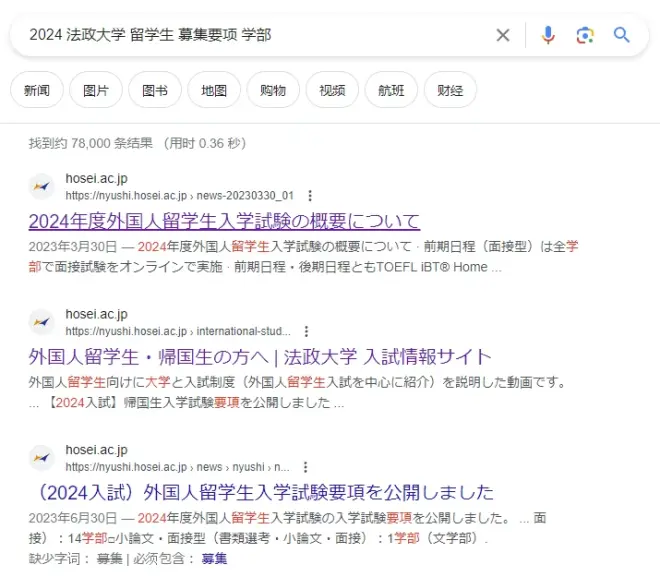This screenshot has width=660, height=577.
Task: Click into the search query text field
Action: [250, 35]
